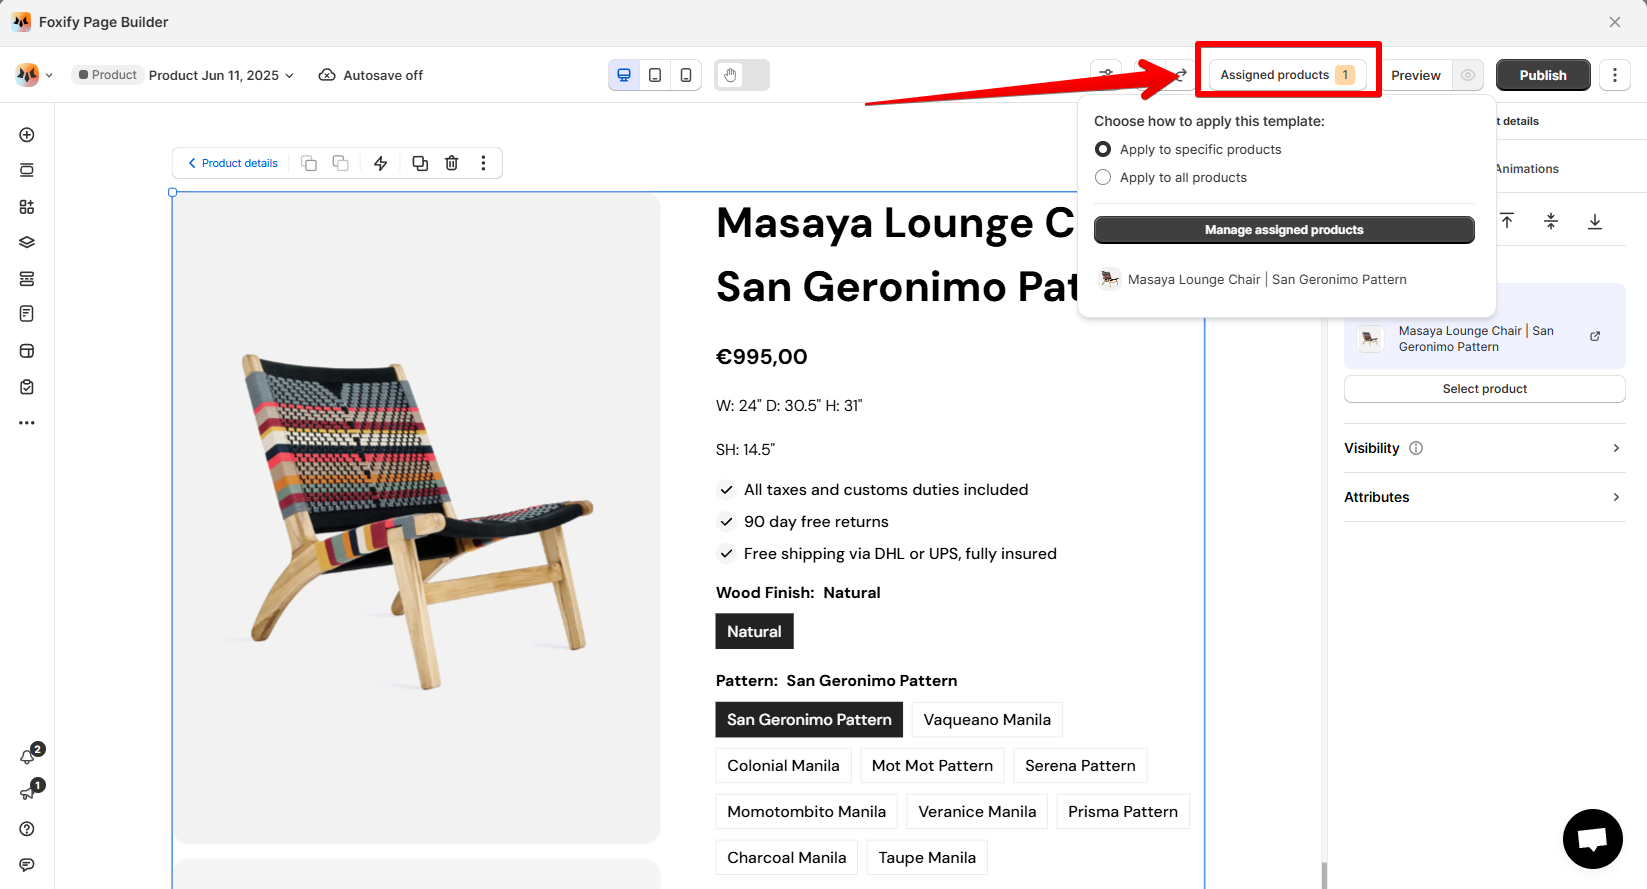Image resolution: width=1647 pixels, height=889 pixels.
Task: Open the Product Jun 11, 2025 dropdown
Action: (x=221, y=75)
